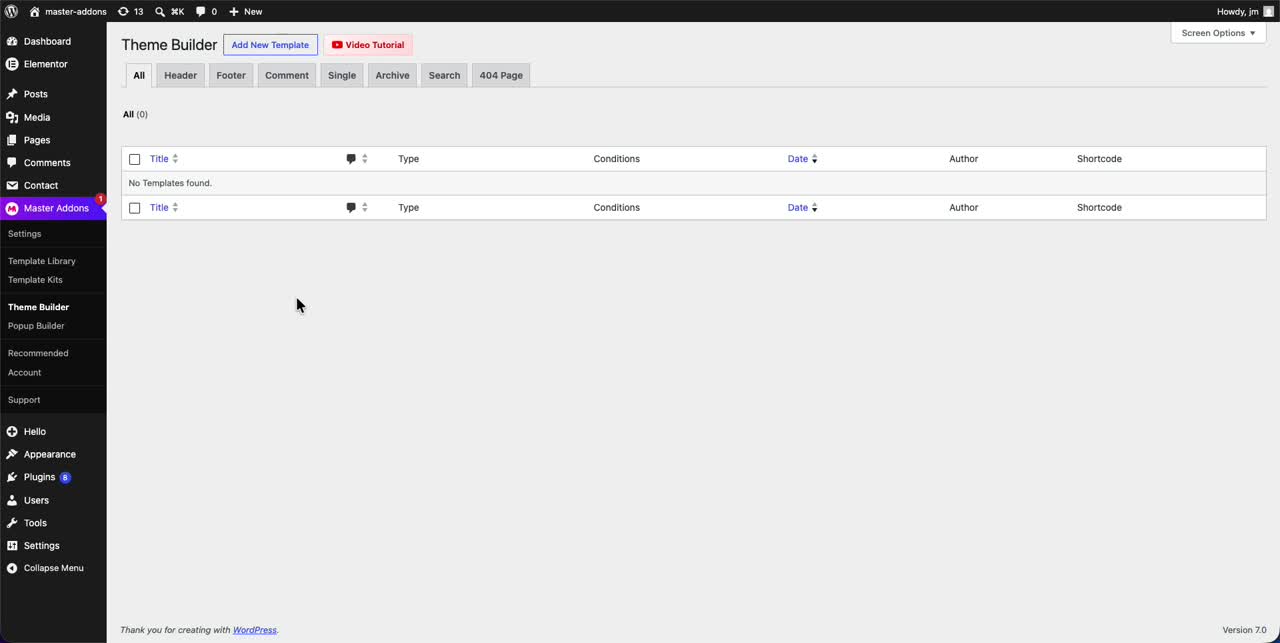Click the Plugins plug icon
This screenshot has width=1280, height=643.
tap(12, 477)
